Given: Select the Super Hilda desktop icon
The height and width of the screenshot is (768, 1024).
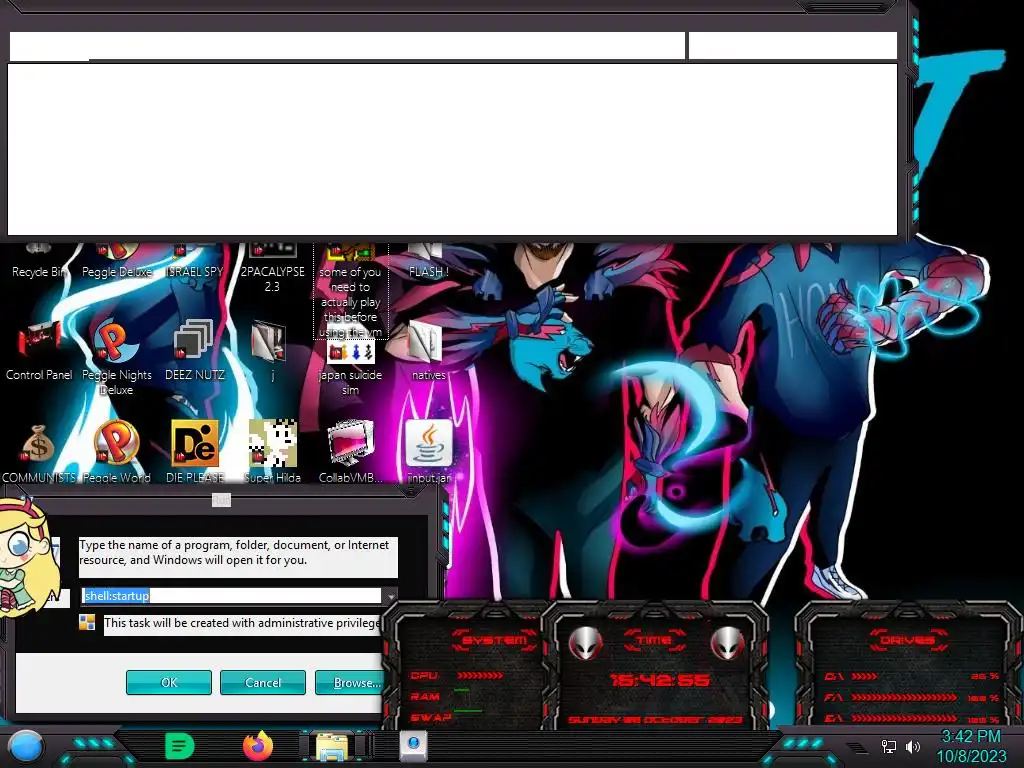Looking at the screenshot, I should tap(272, 453).
